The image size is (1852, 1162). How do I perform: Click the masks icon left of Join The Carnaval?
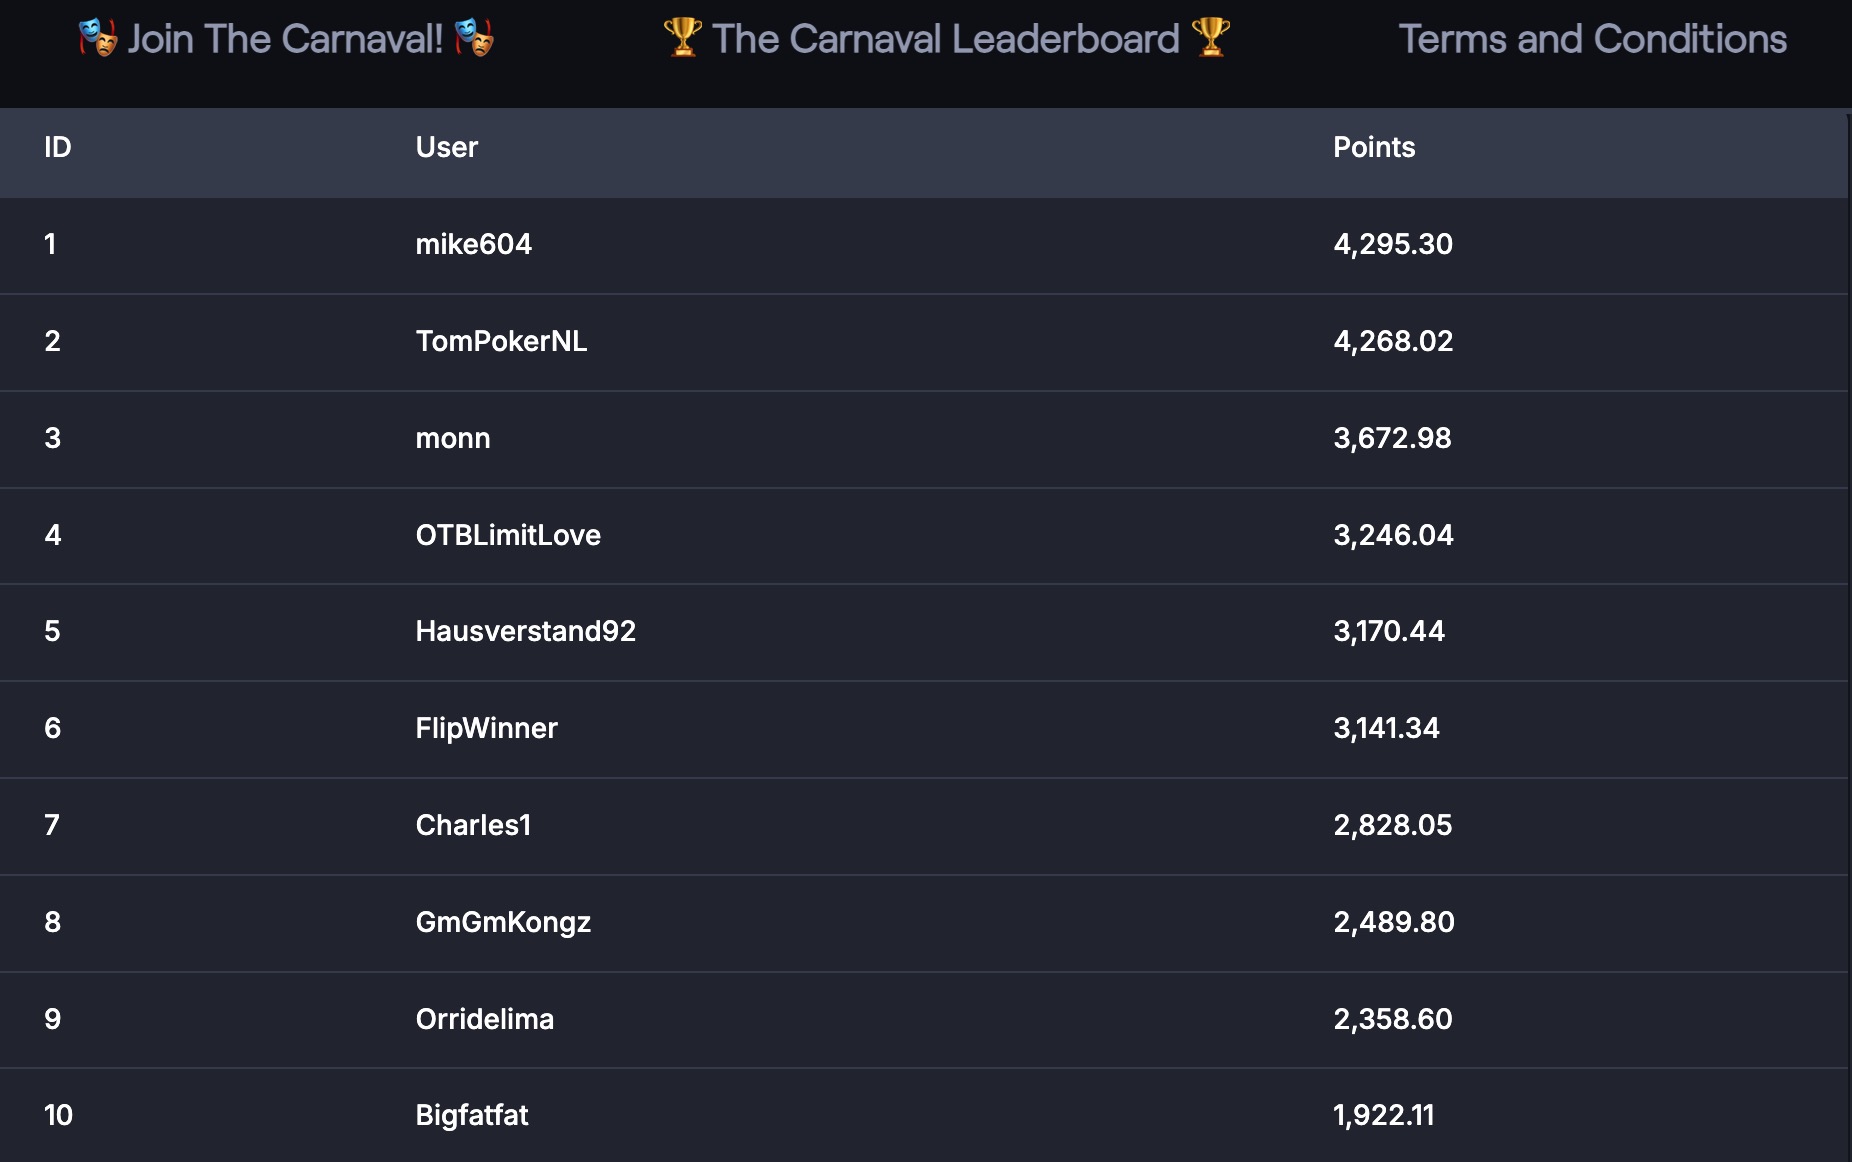(98, 38)
